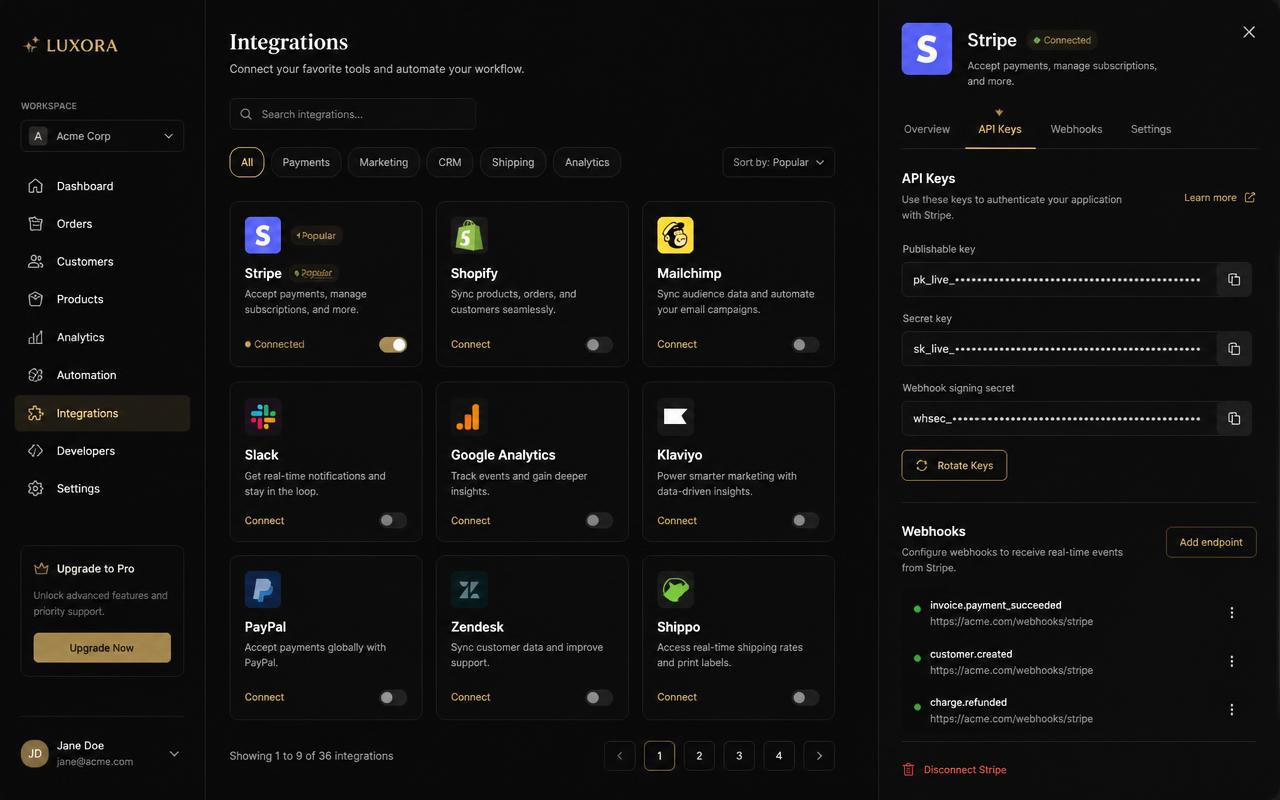Screen dimensions: 1280x800
Task: Open the Learn more link
Action: (1219, 198)
